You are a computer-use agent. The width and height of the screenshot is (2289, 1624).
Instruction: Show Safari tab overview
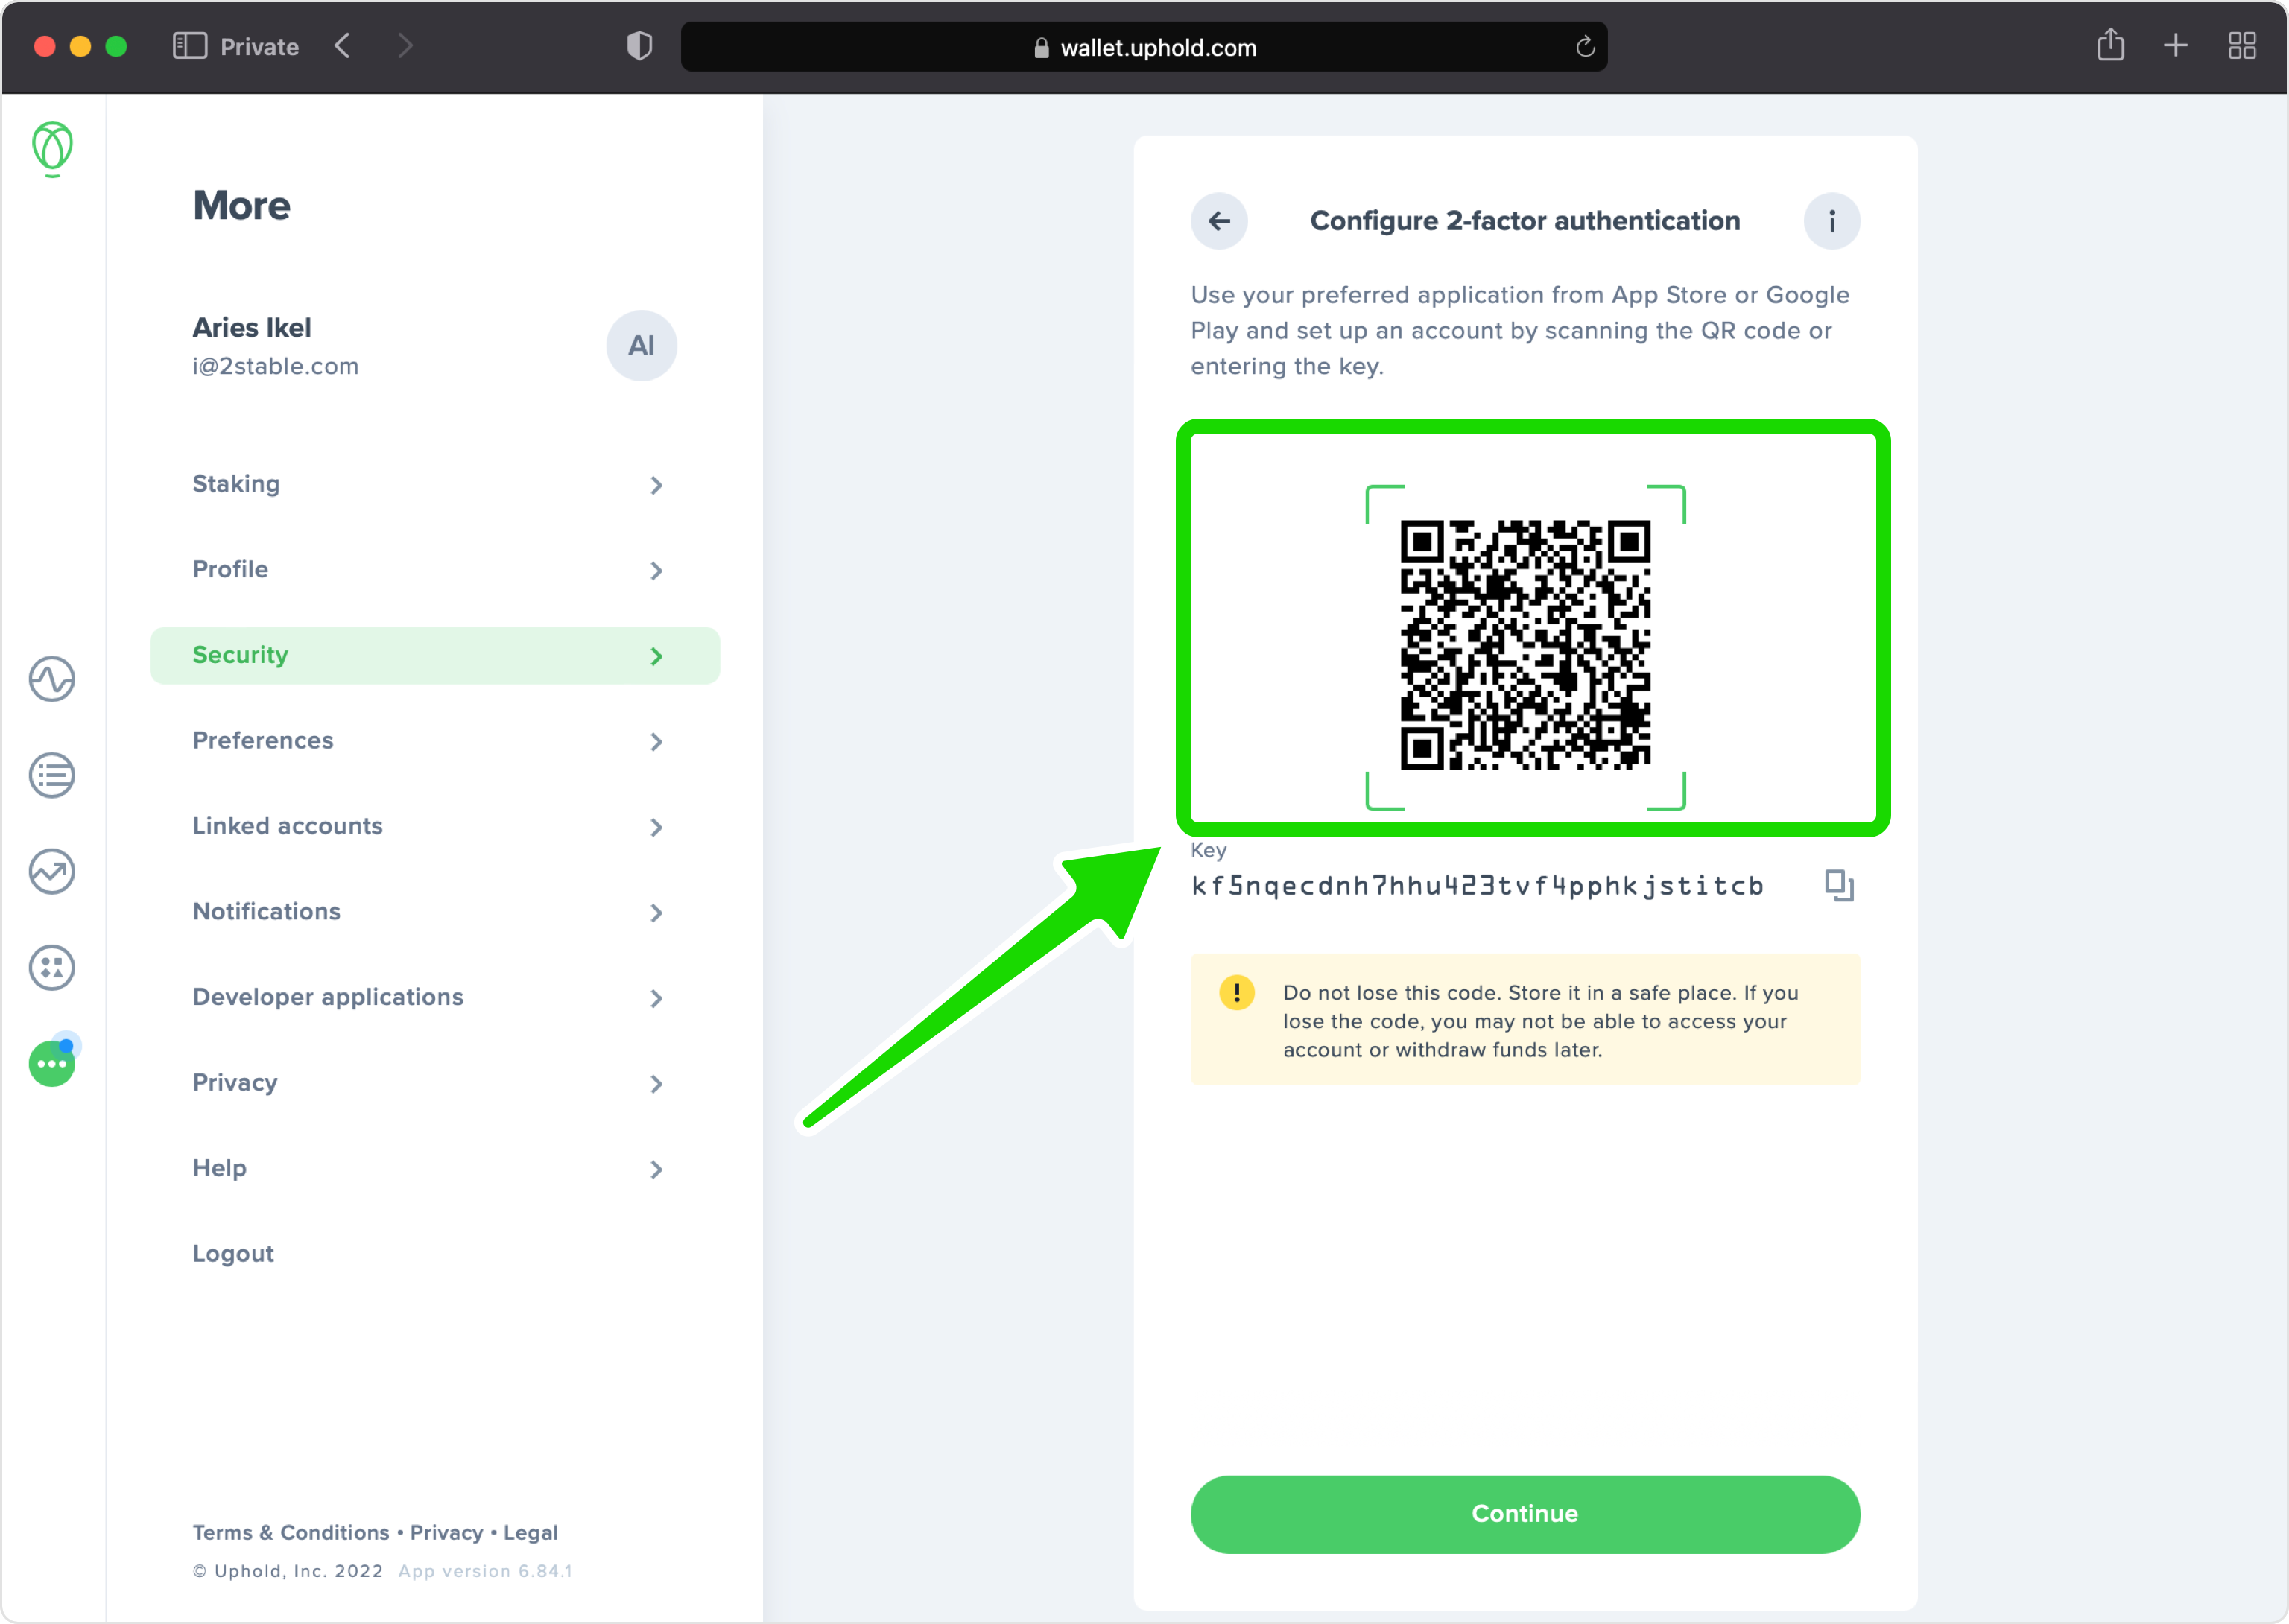pyautogui.click(x=2242, y=46)
